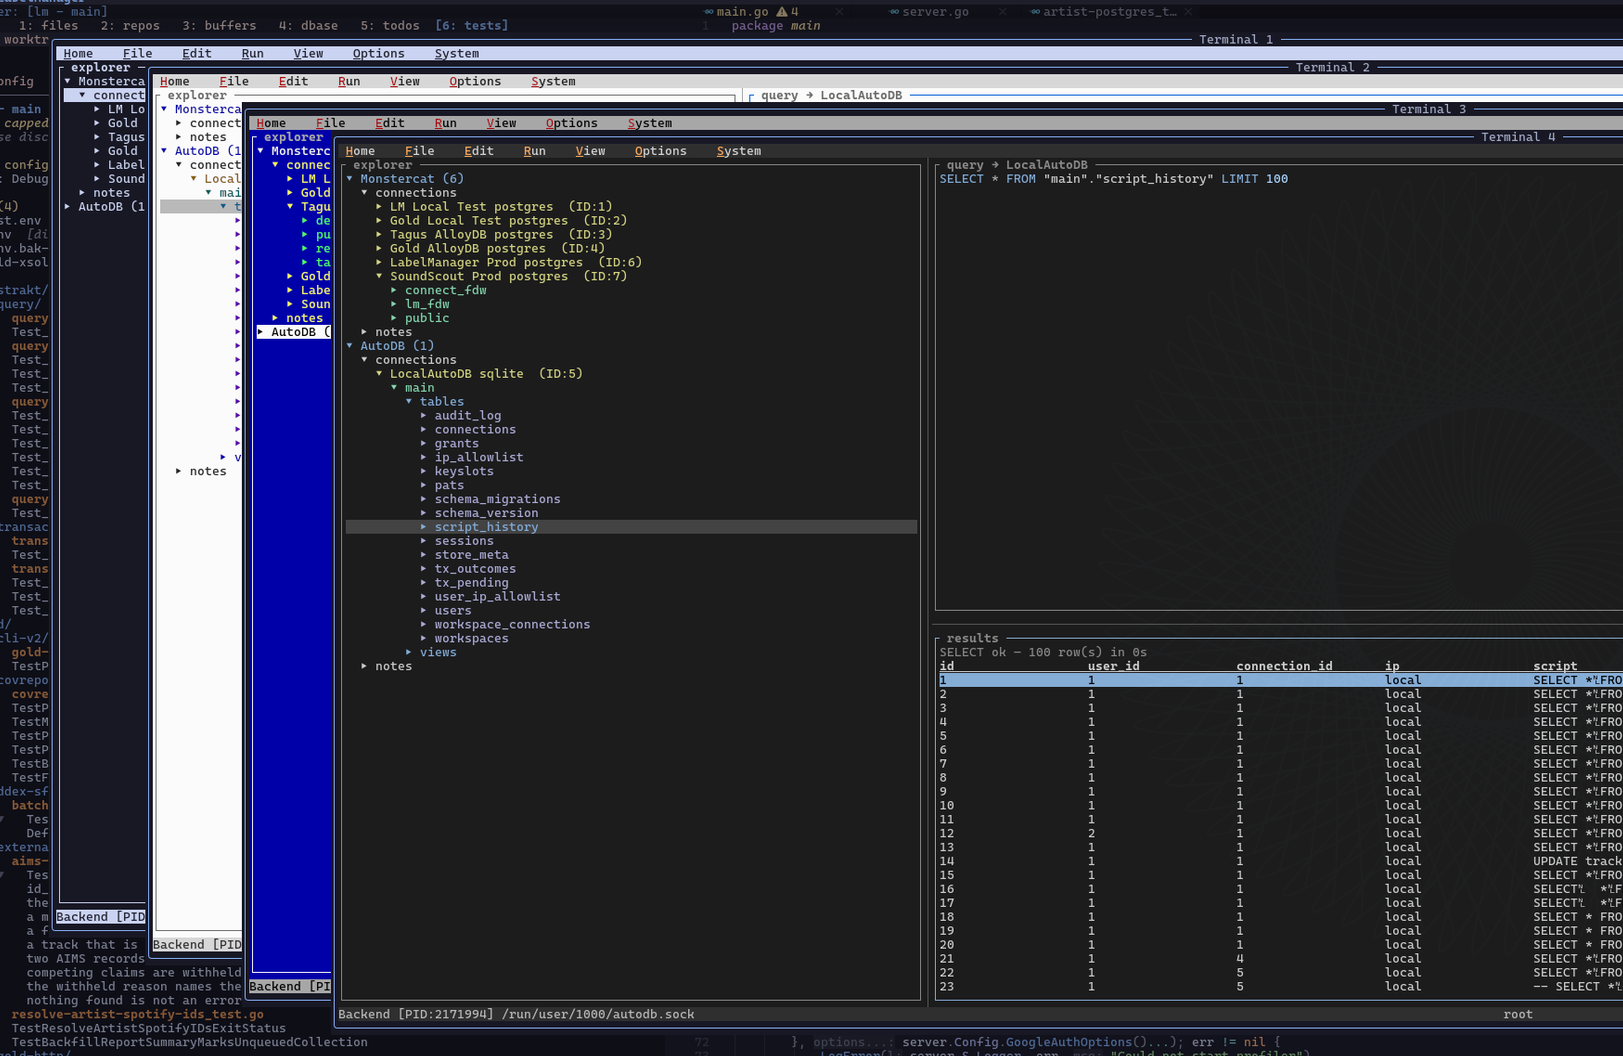The height and width of the screenshot is (1056, 1623).
Task: Collapse the main schema arrow
Action: tap(394, 388)
